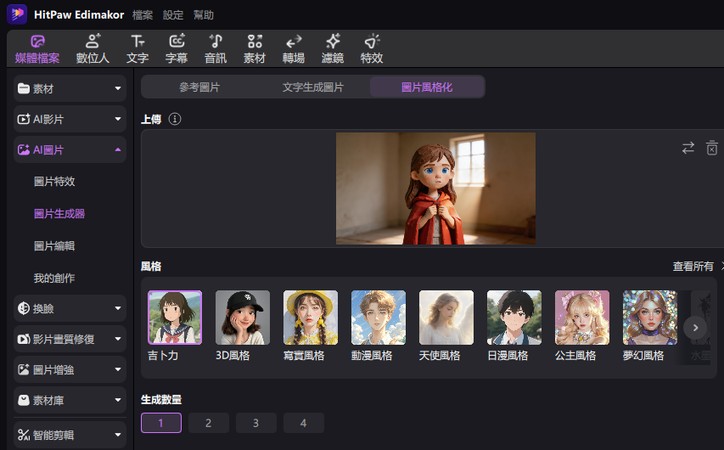Open the 字幕 subtitles tool
Screen dimensions: 724x450
point(176,48)
